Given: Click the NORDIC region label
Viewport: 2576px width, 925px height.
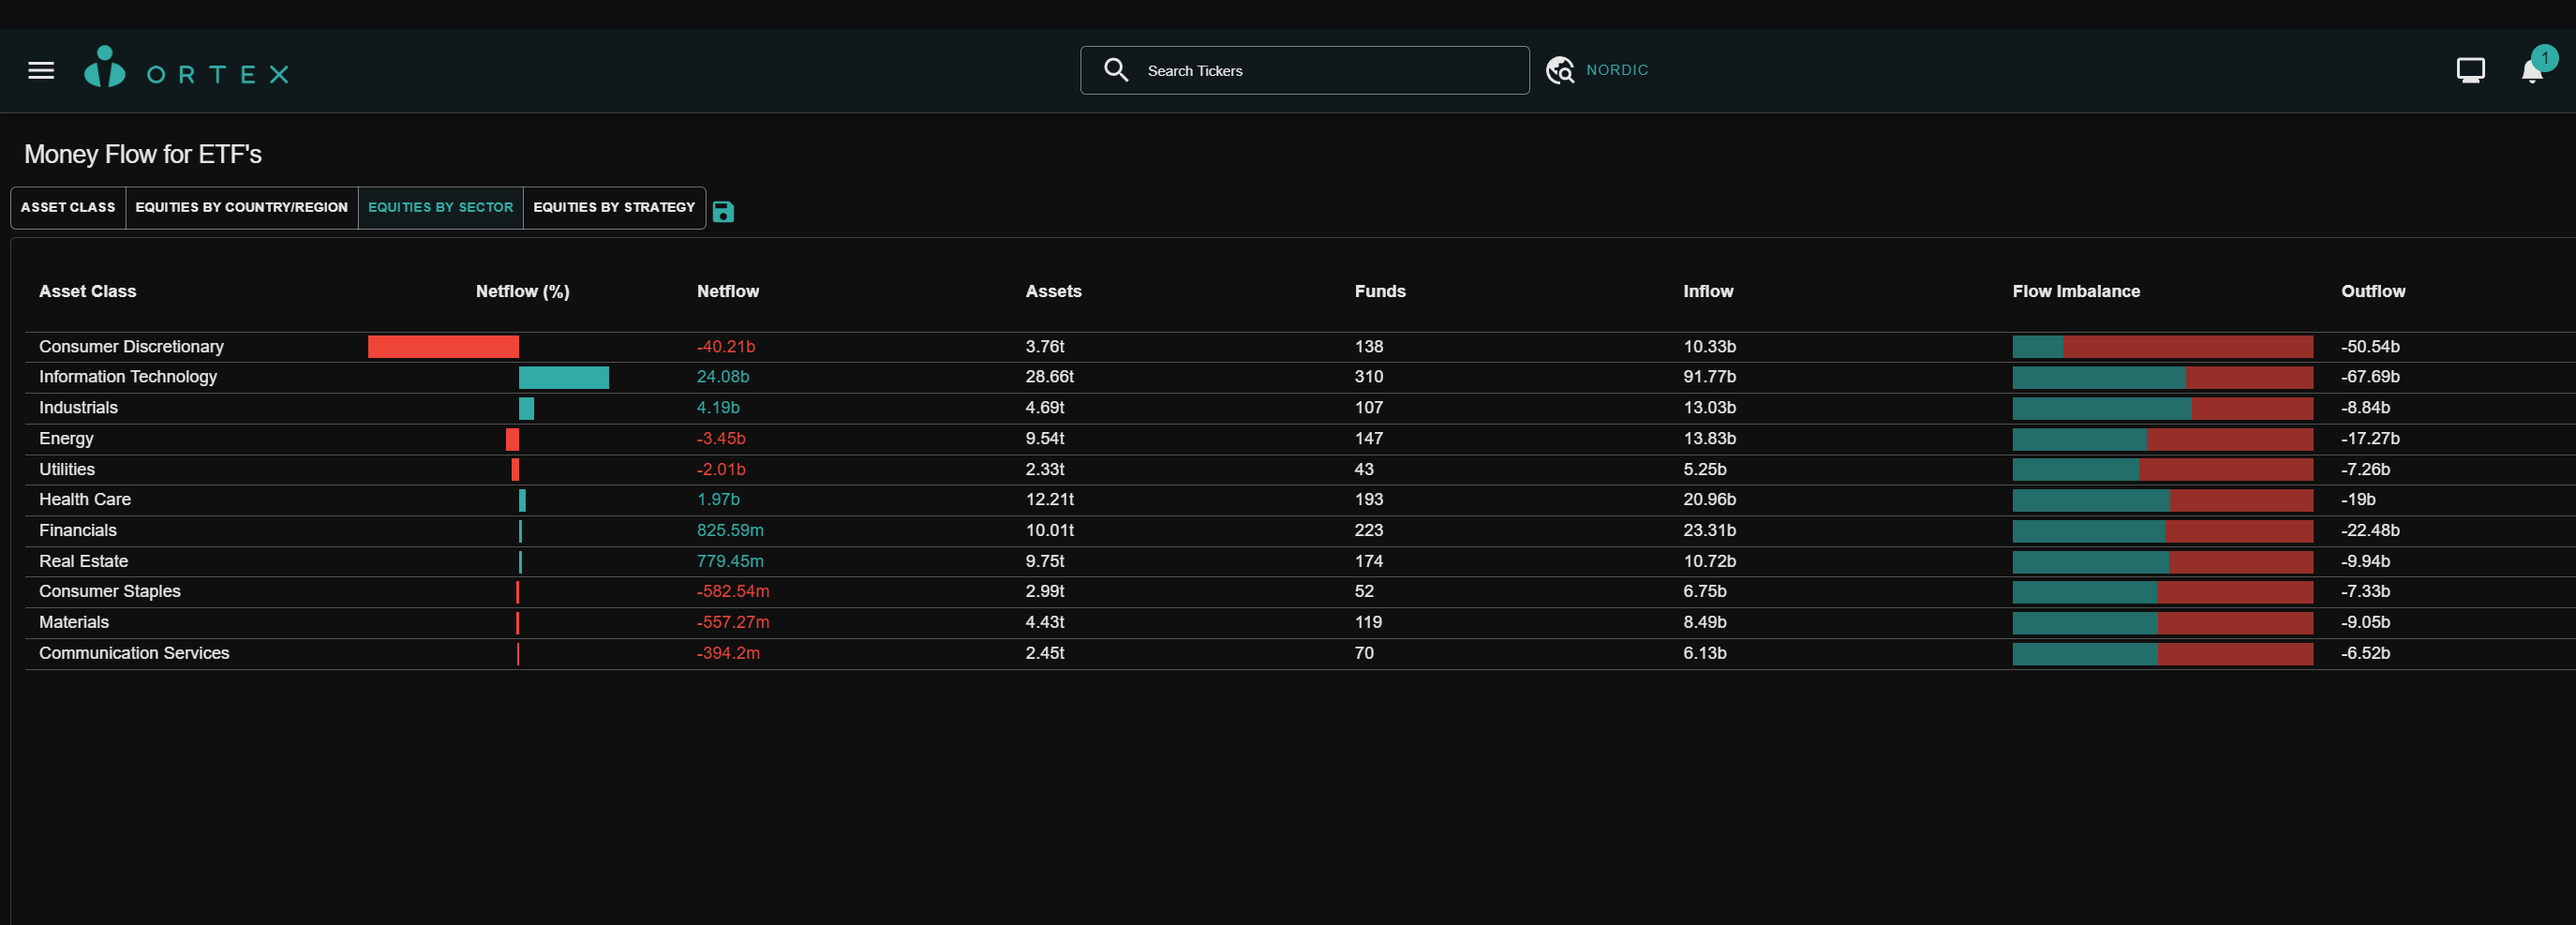Looking at the screenshot, I should [x=1616, y=70].
